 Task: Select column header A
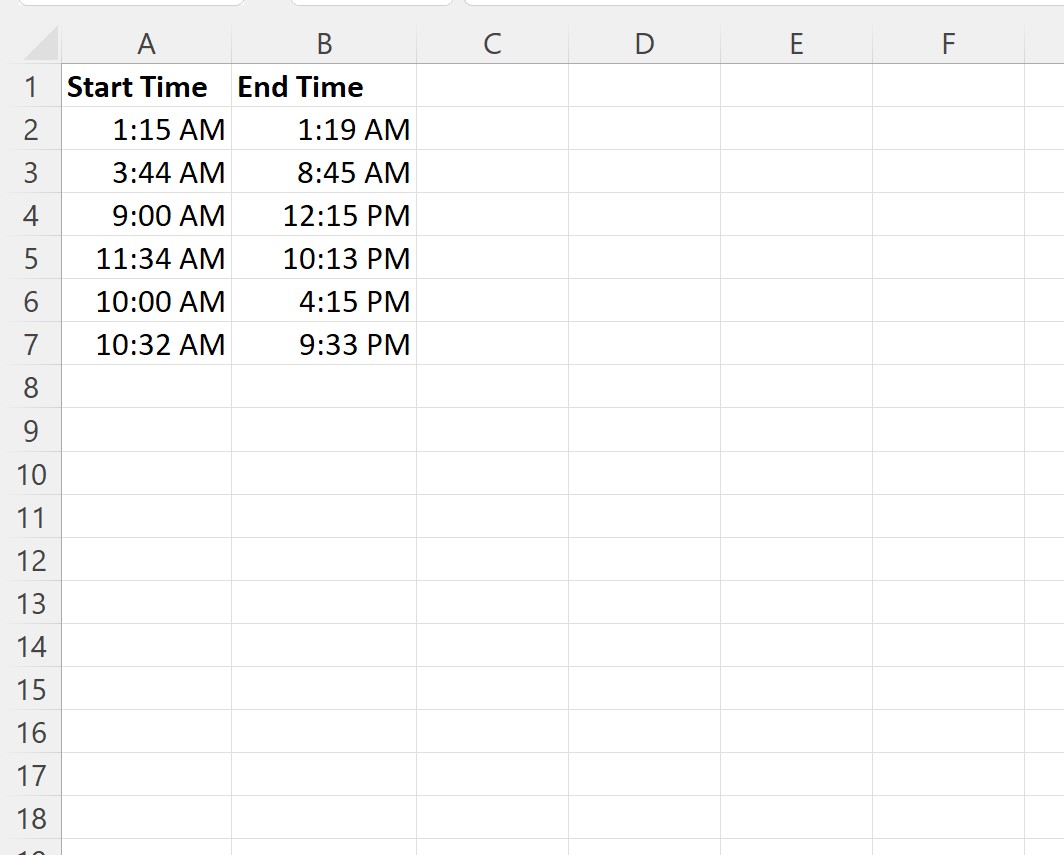click(x=147, y=44)
